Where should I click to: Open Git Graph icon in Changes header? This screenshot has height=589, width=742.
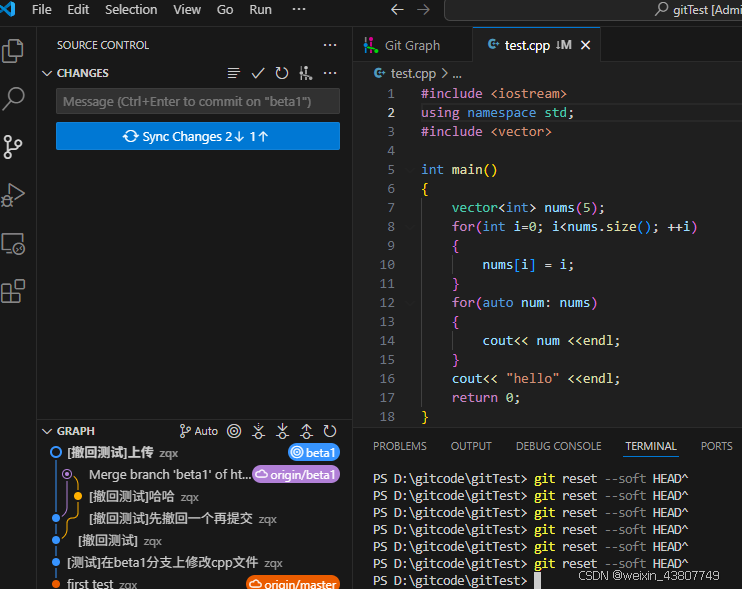coord(306,73)
